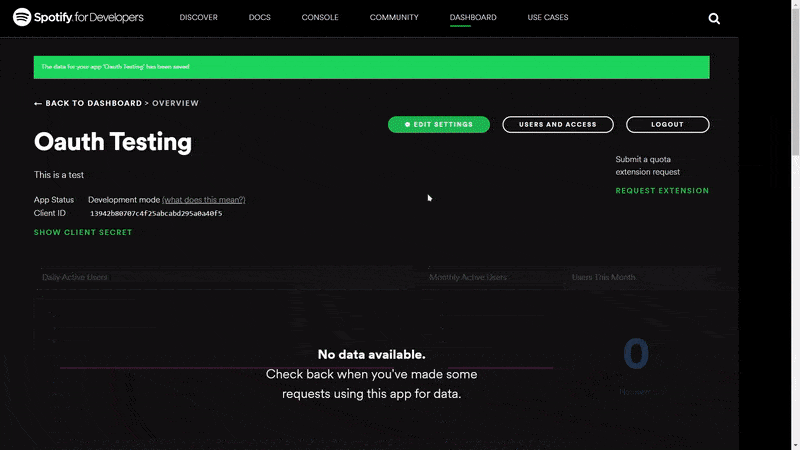Click the Overview breadcrumb text
This screenshot has height=450, width=800.
(176, 103)
